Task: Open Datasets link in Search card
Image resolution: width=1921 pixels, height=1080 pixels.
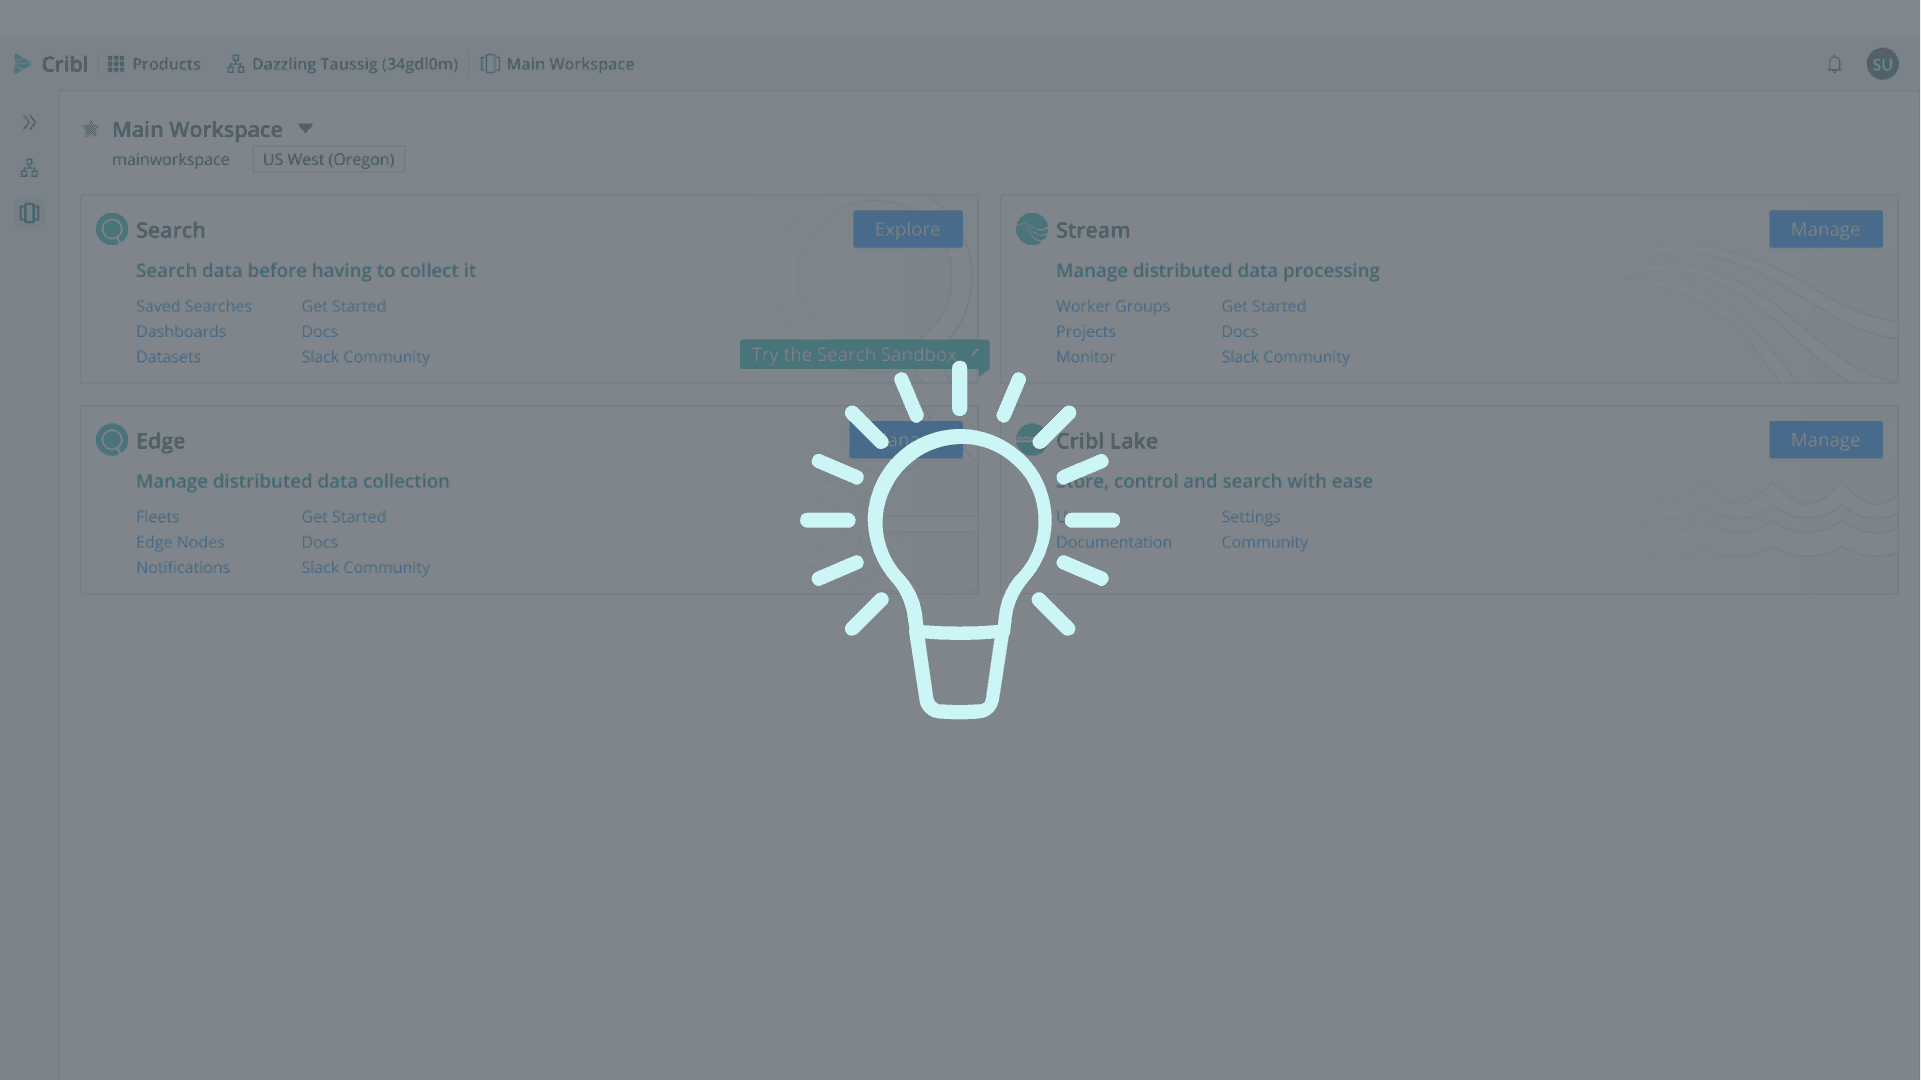Action: 168,356
